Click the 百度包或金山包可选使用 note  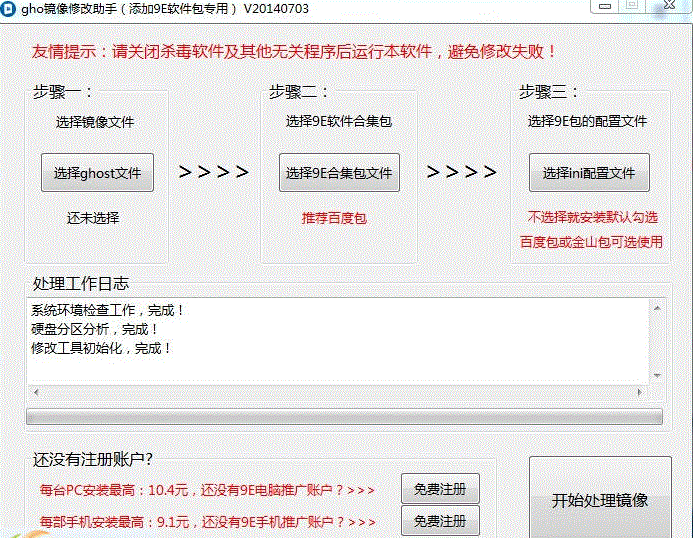click(591, 242)
